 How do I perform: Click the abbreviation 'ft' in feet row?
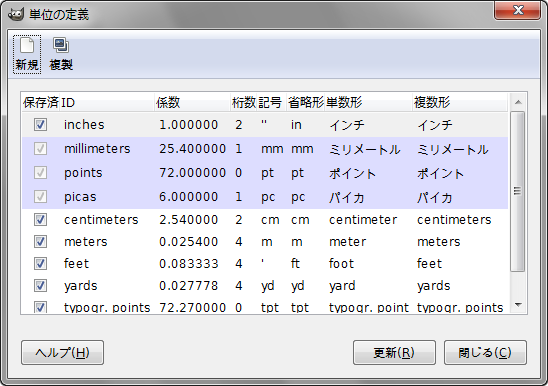(x=295, y=264)
